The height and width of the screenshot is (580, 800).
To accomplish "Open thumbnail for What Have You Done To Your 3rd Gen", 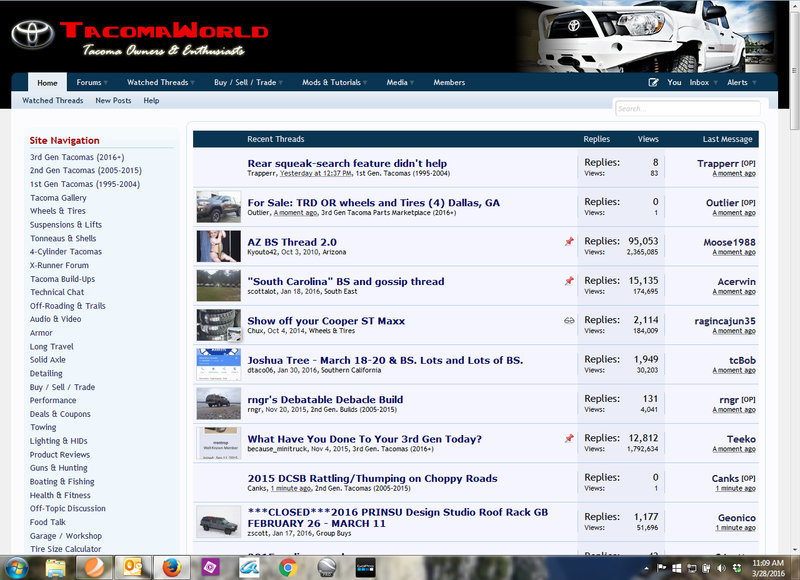I will click(218, 443).
